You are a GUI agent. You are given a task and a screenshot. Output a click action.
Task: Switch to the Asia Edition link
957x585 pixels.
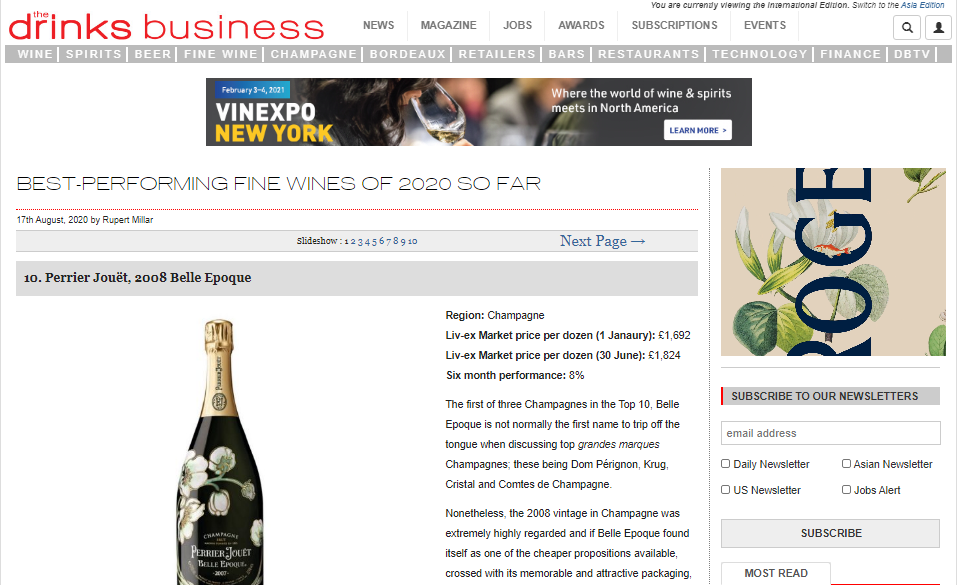click(922, 5)
